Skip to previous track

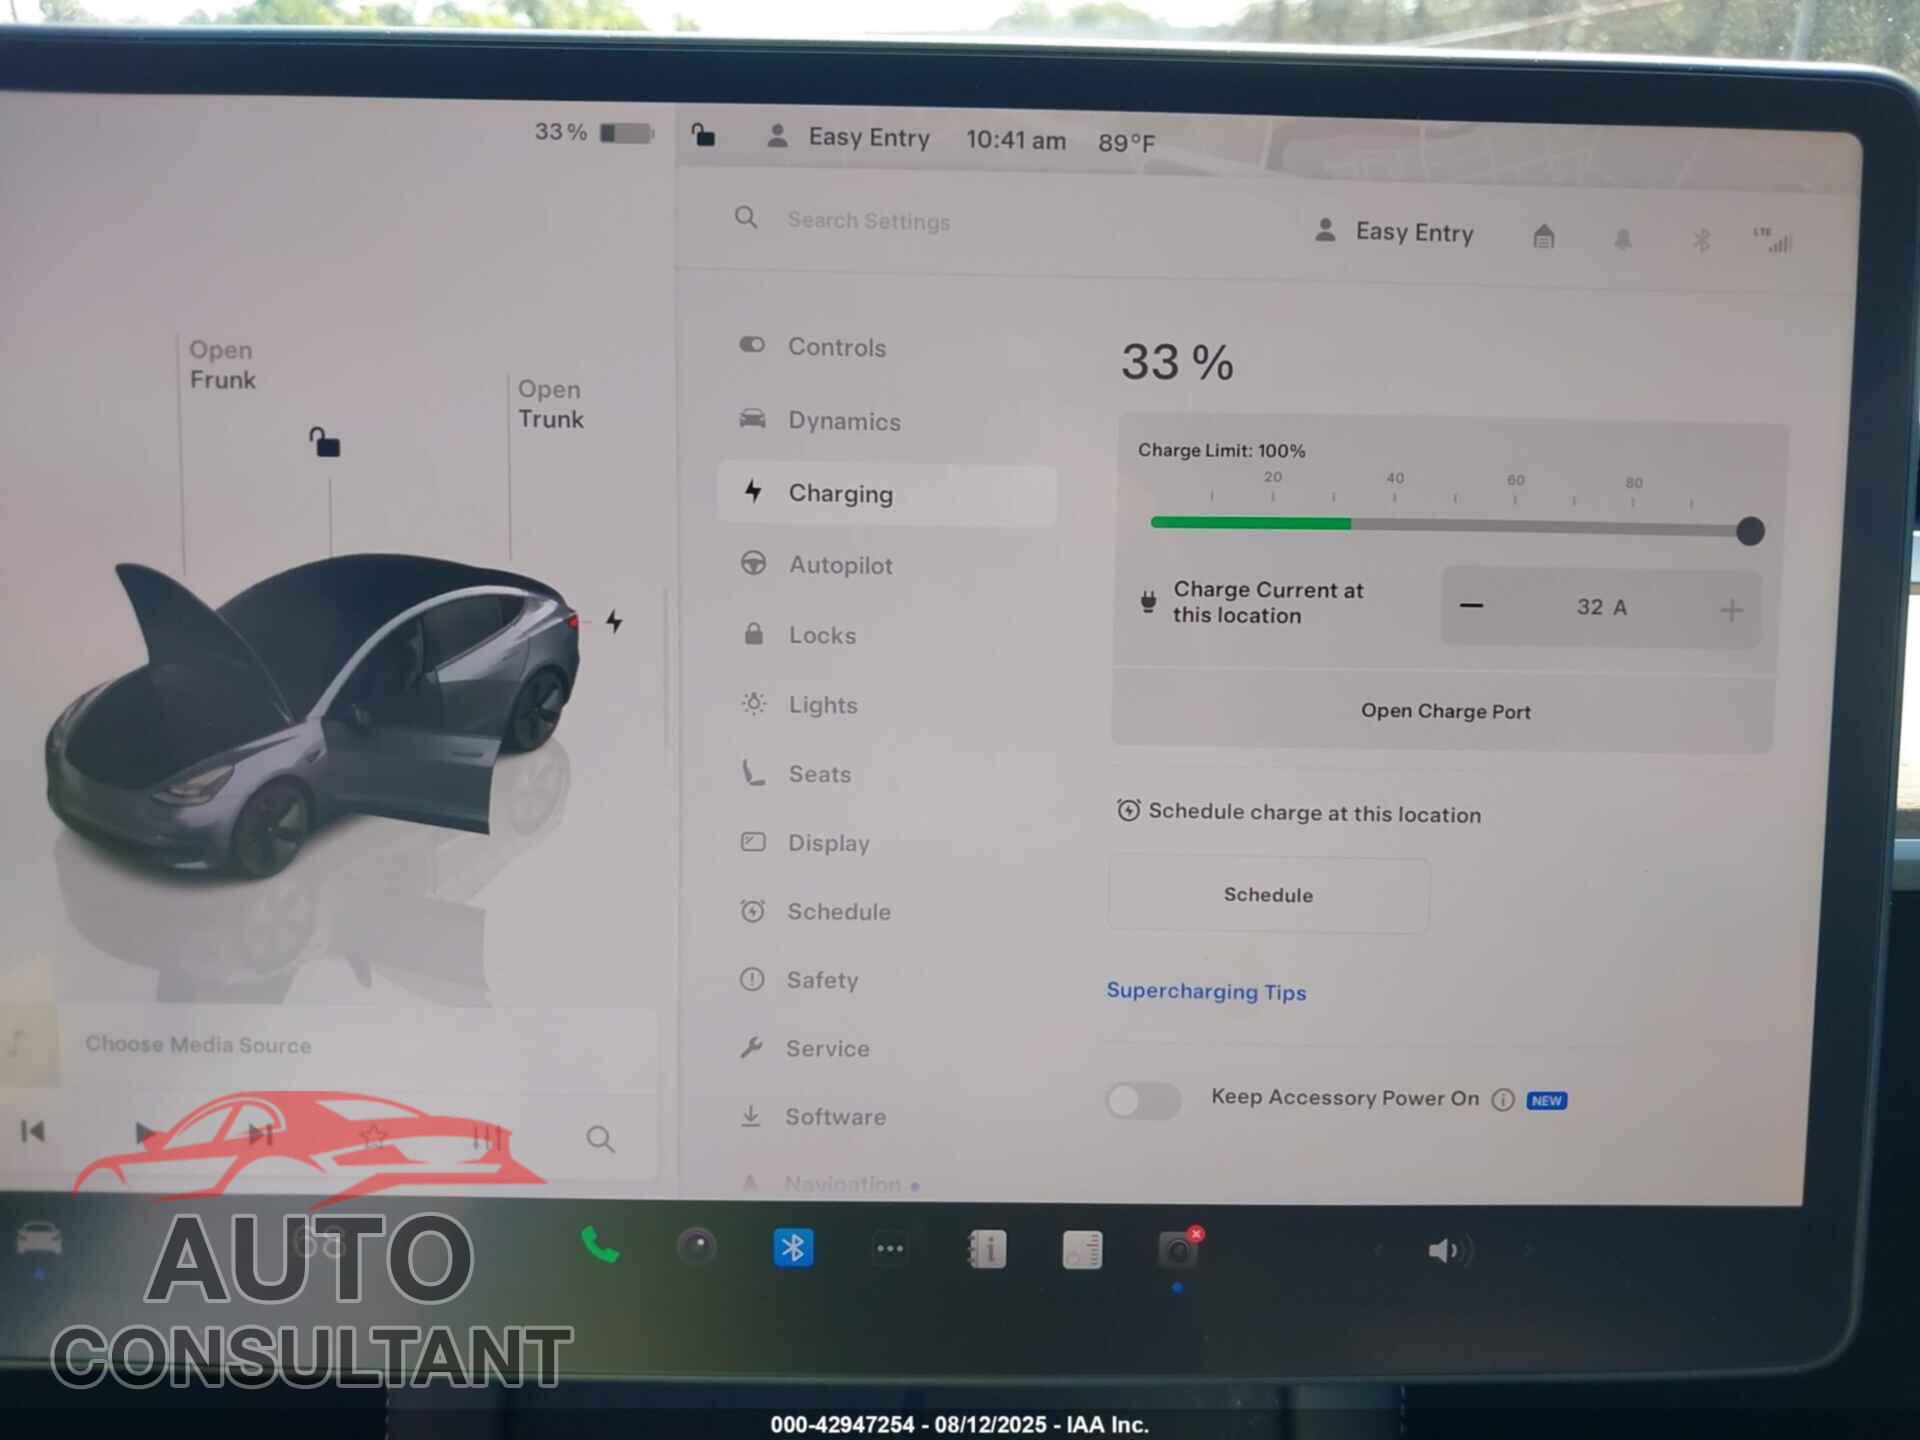tap(32, 1131)
